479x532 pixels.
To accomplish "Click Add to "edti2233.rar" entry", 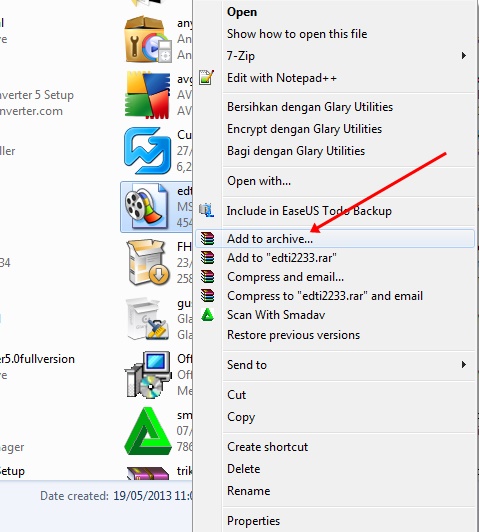I will 282,258.
